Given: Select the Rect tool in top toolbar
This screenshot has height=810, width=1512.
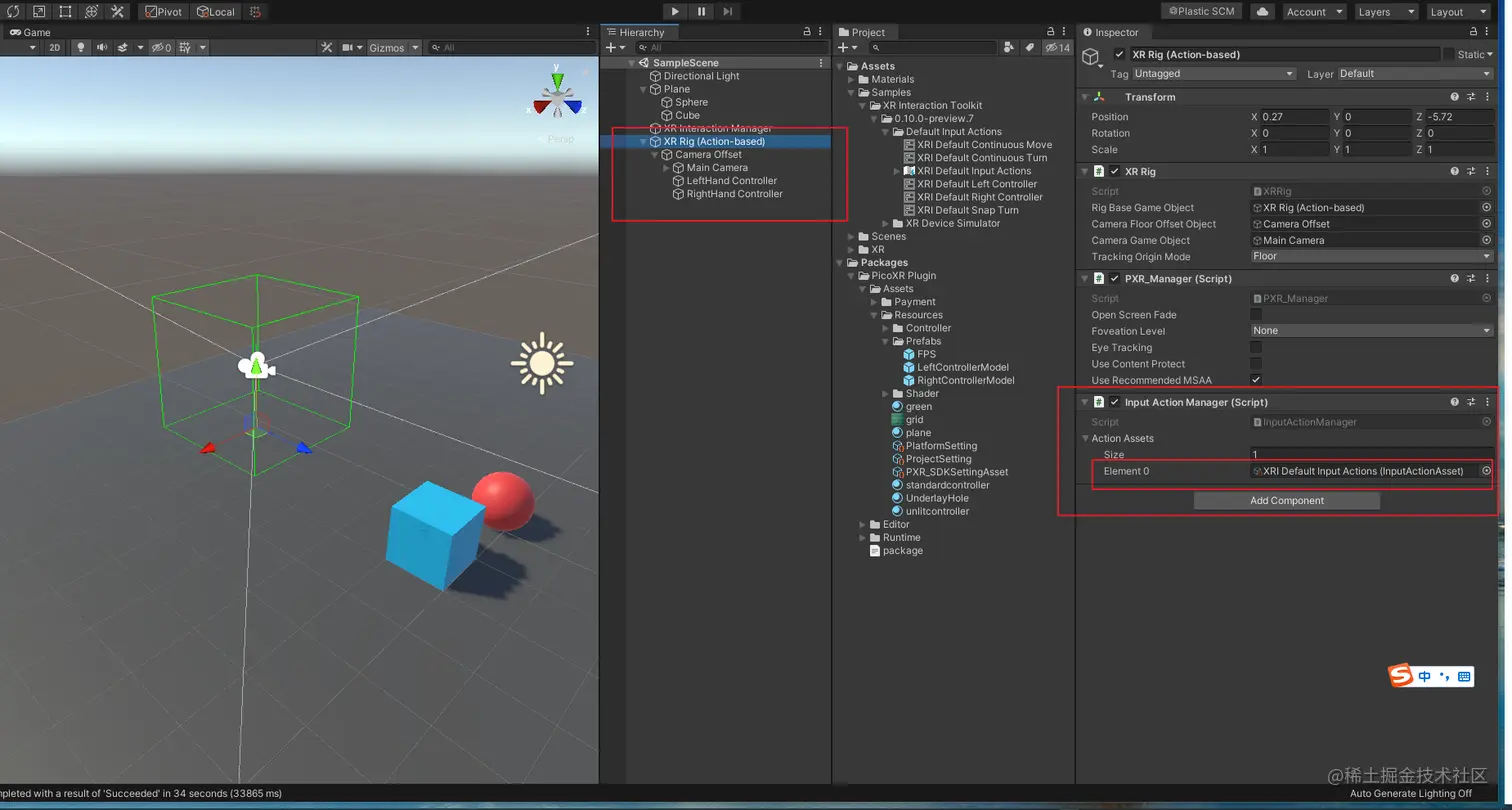Looking at the screenshot, I should (x=65, y=12).
